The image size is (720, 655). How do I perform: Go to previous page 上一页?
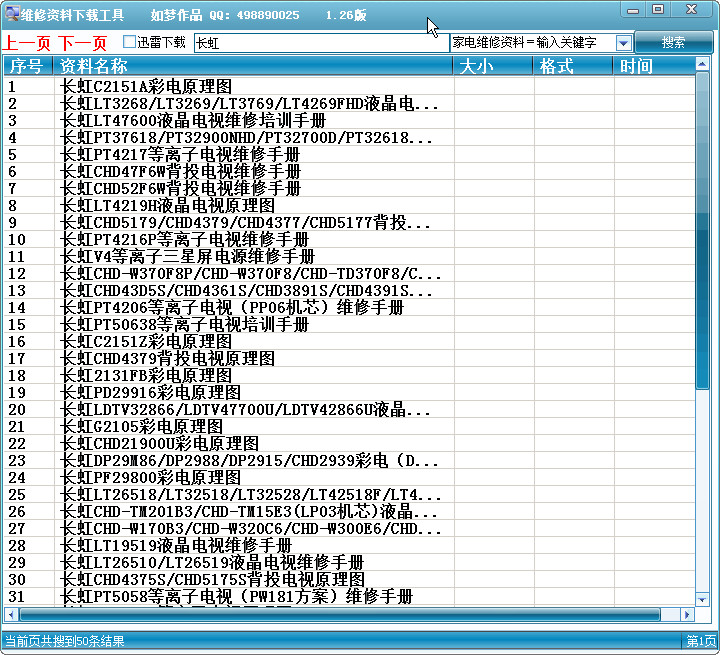27,43
